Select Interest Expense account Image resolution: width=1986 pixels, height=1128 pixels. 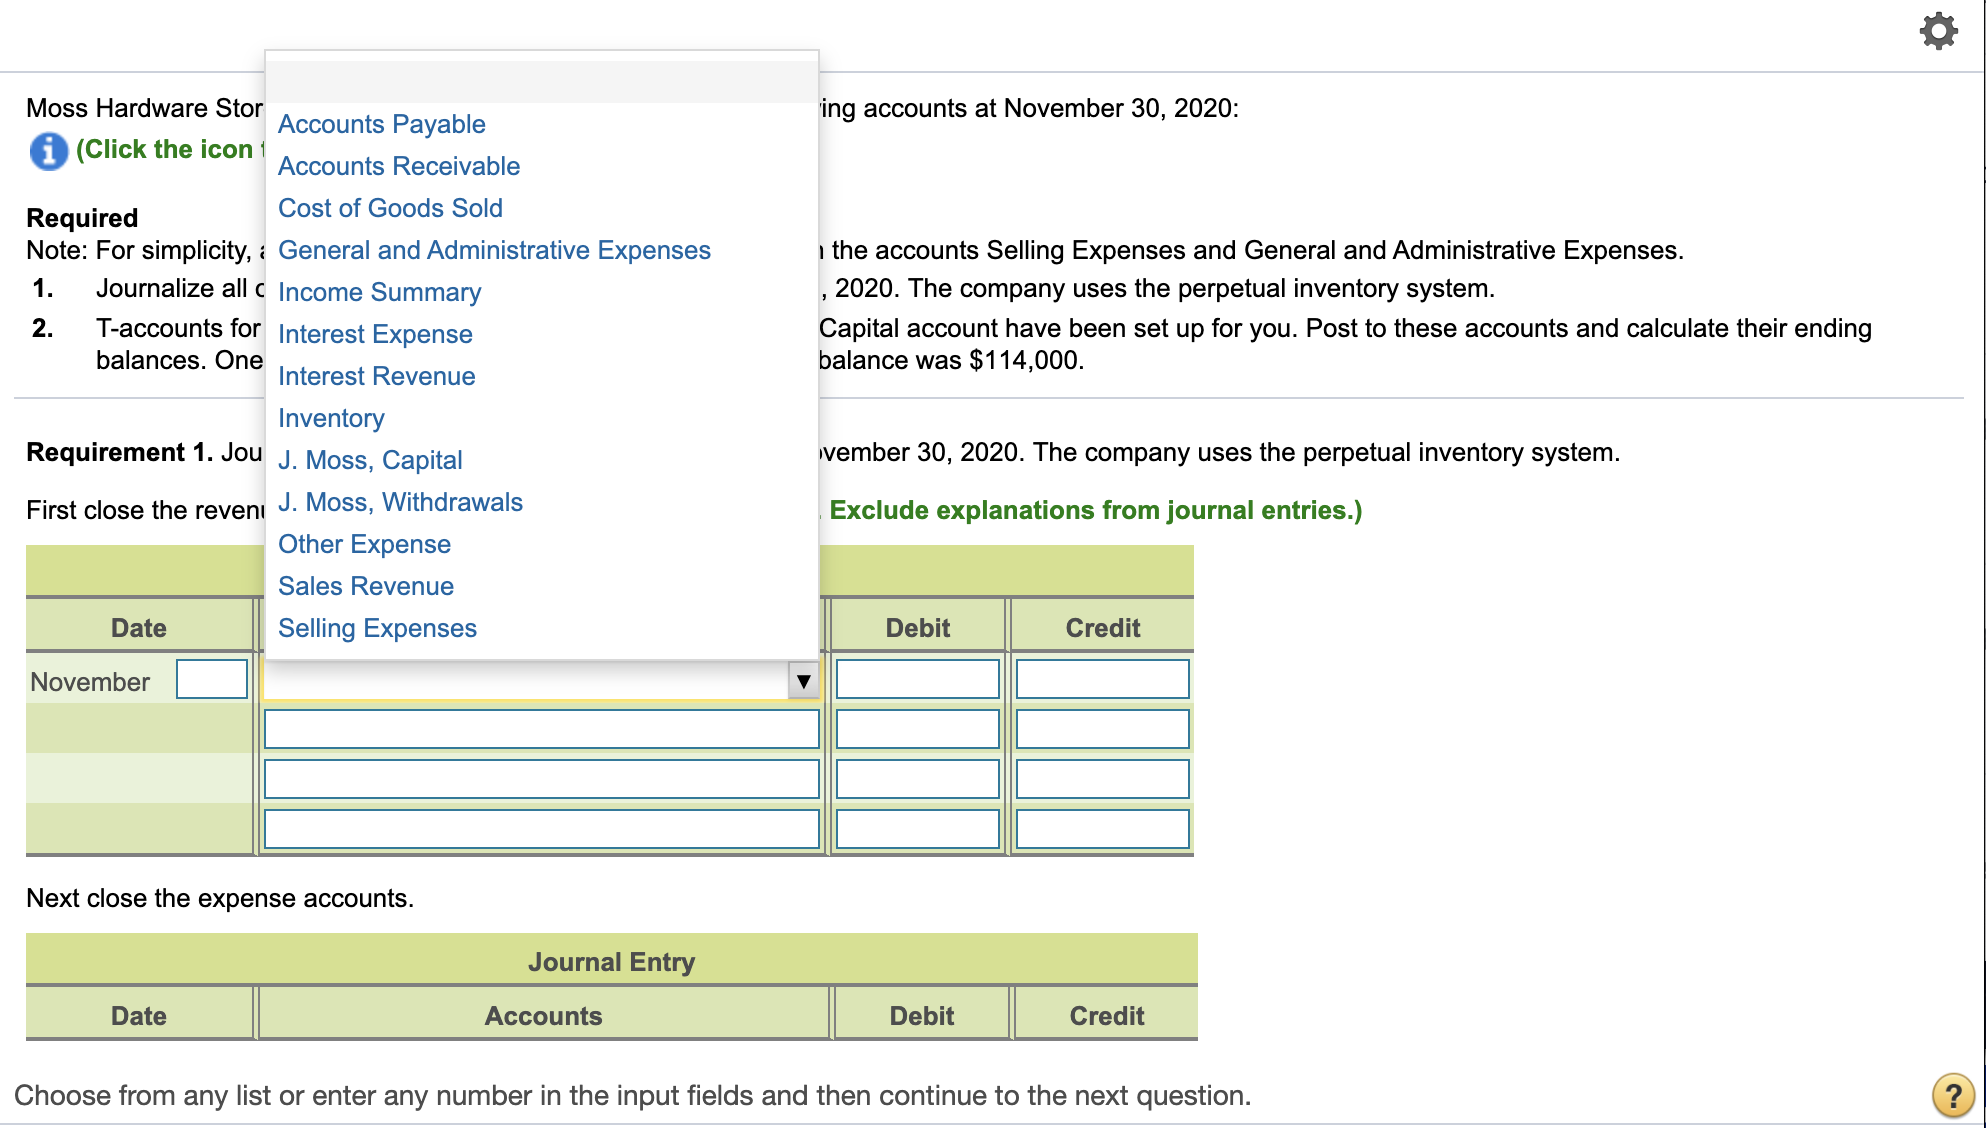376,334
